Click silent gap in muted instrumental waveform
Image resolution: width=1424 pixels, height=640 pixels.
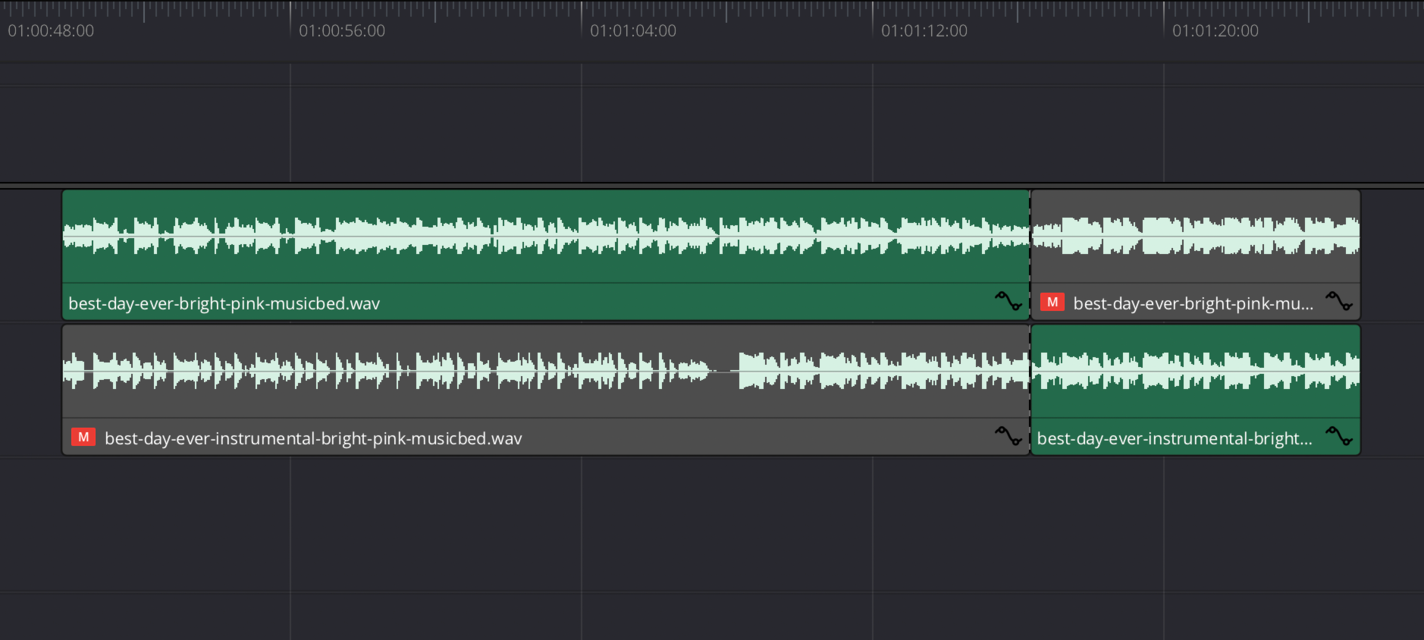[x=725, y=371]
